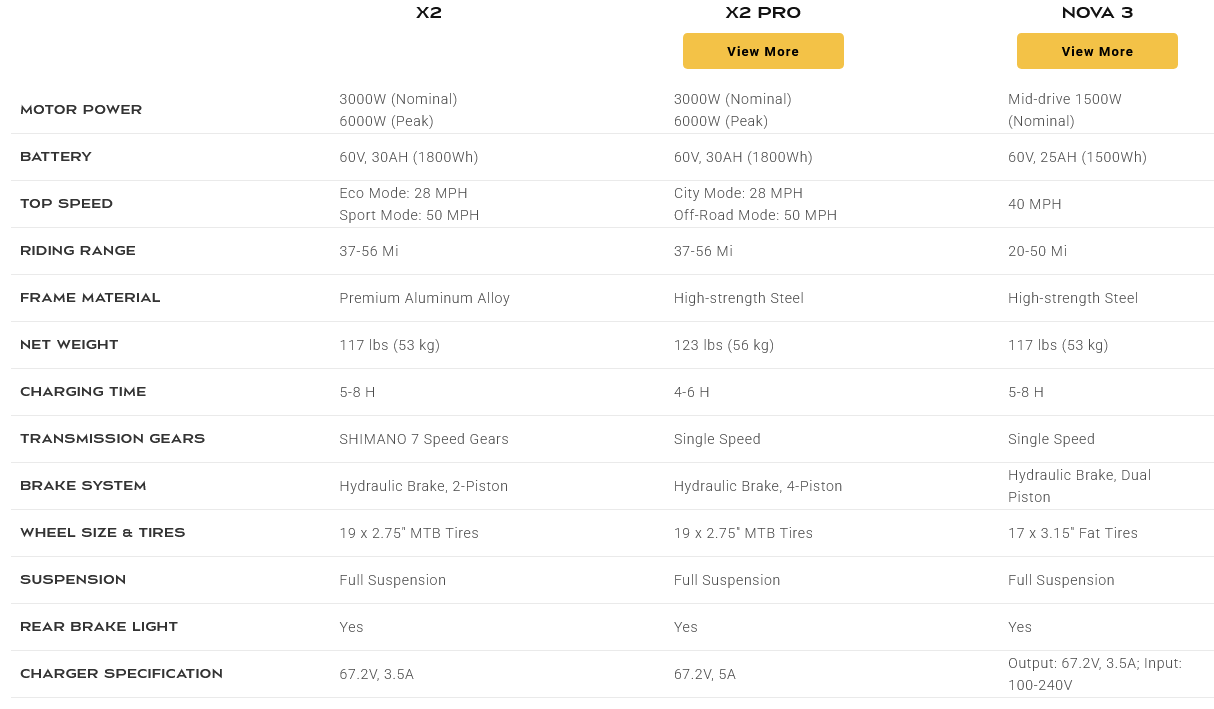Select the NOVA 3 column heading
1214x709 pixels.
1097,13
